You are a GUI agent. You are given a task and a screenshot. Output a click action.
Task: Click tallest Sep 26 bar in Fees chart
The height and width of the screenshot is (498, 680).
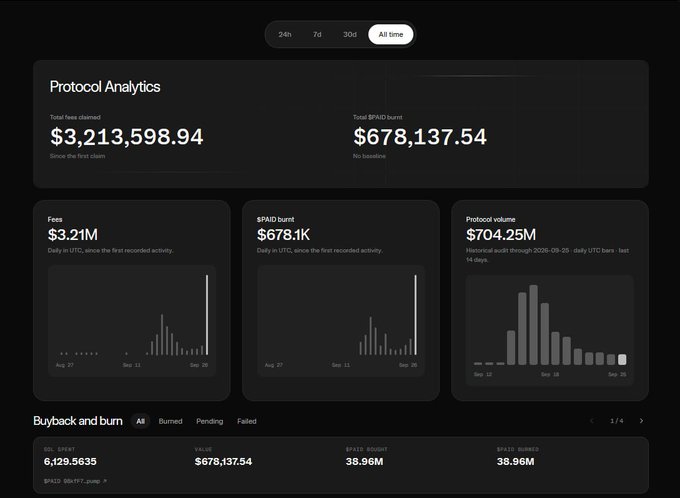pyautogui.click(x=207, y=315)
